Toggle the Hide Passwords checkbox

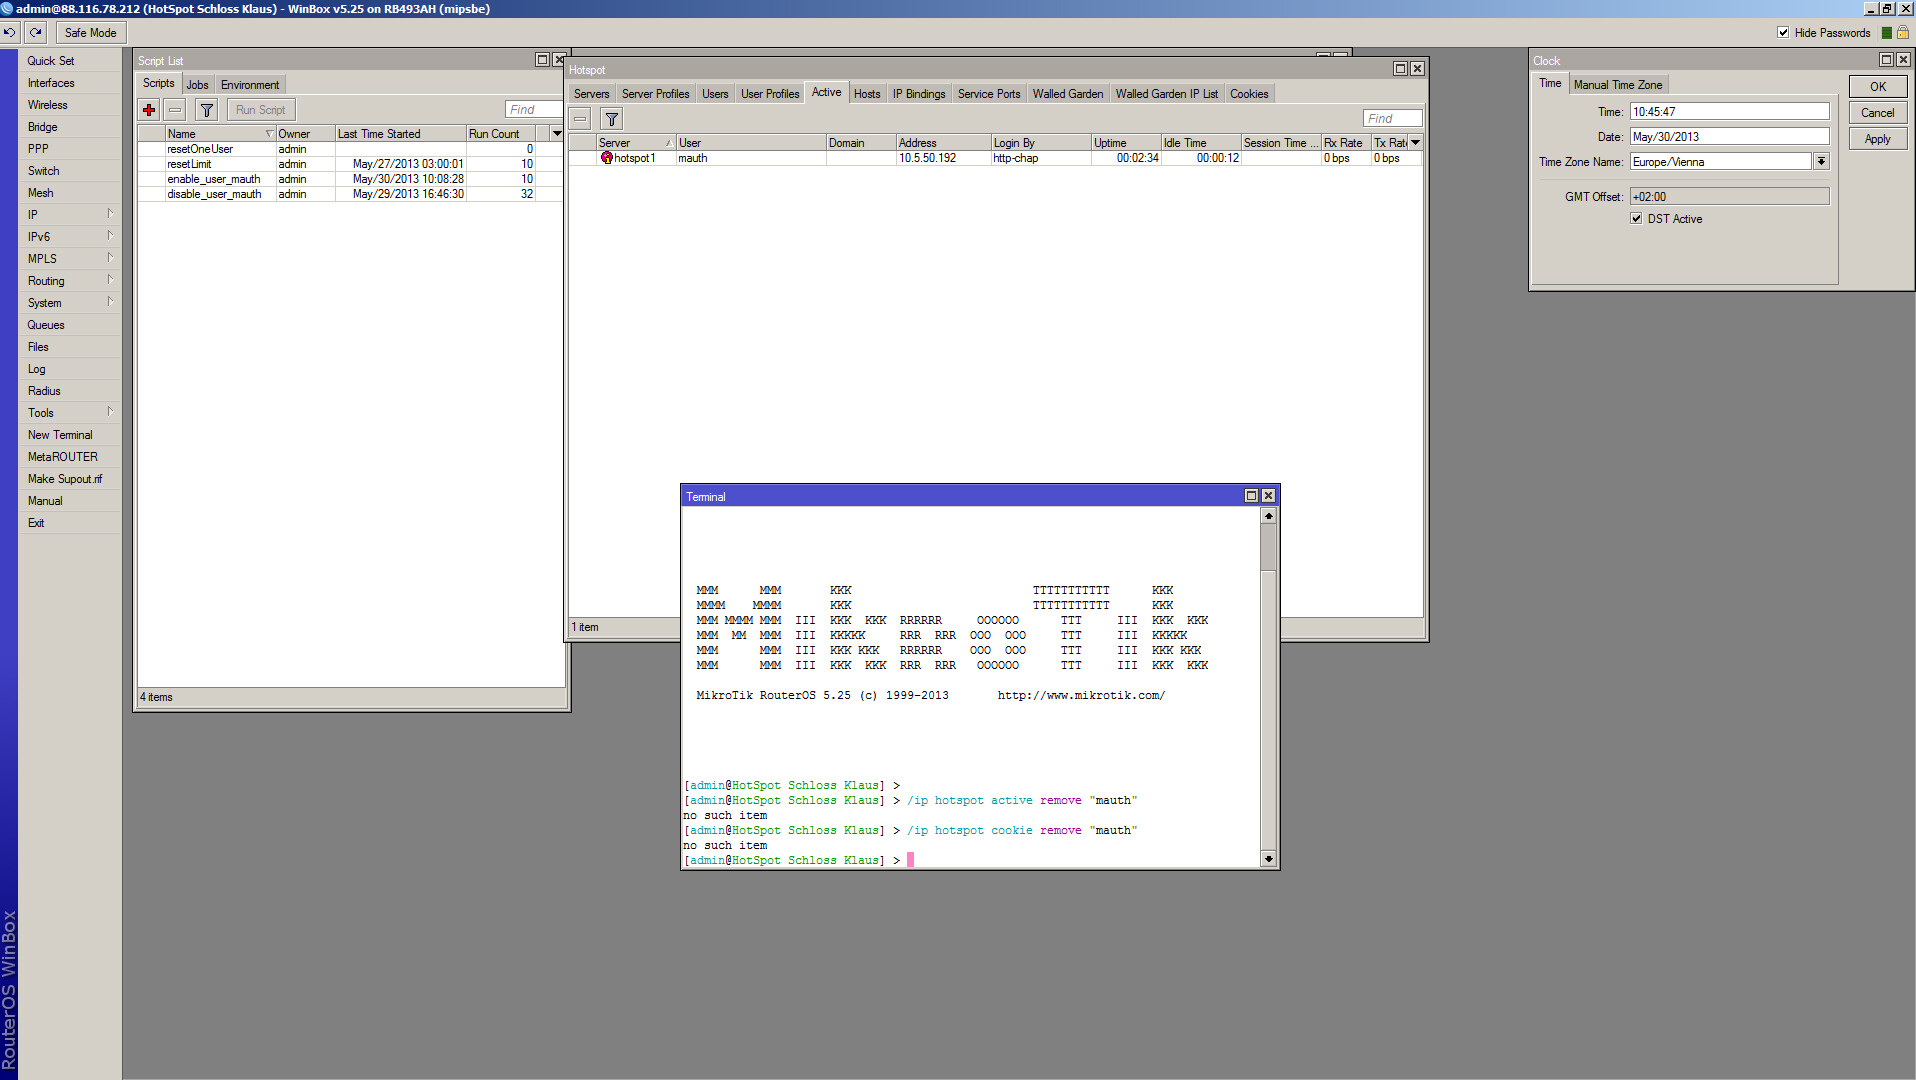click(x=1783, y=33)
